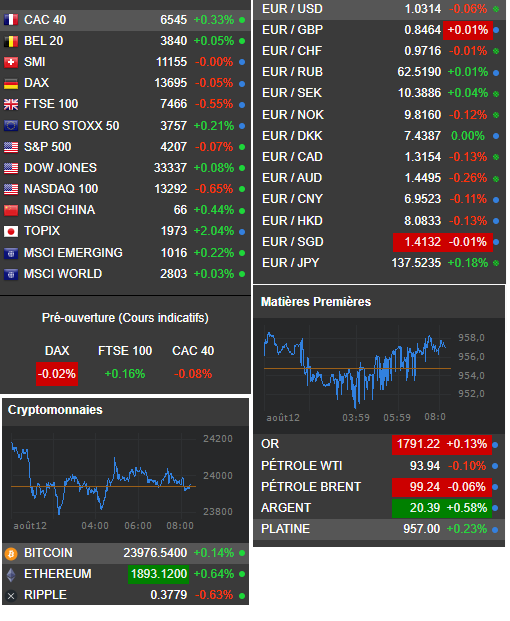Click the OR price 1791.22

418,444
